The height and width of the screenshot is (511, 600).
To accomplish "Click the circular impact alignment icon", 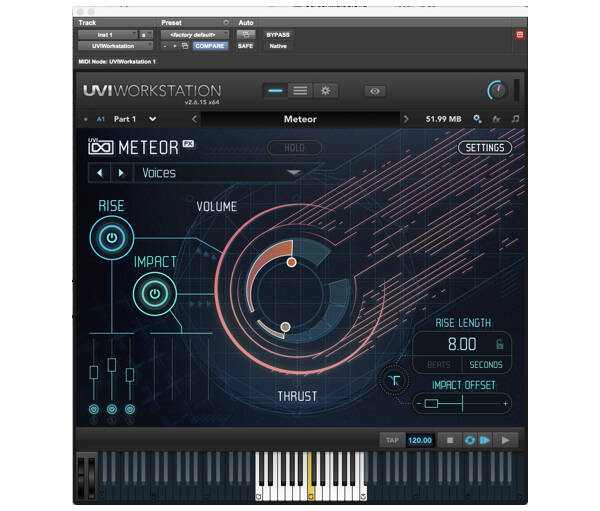I will coord(394,380).
